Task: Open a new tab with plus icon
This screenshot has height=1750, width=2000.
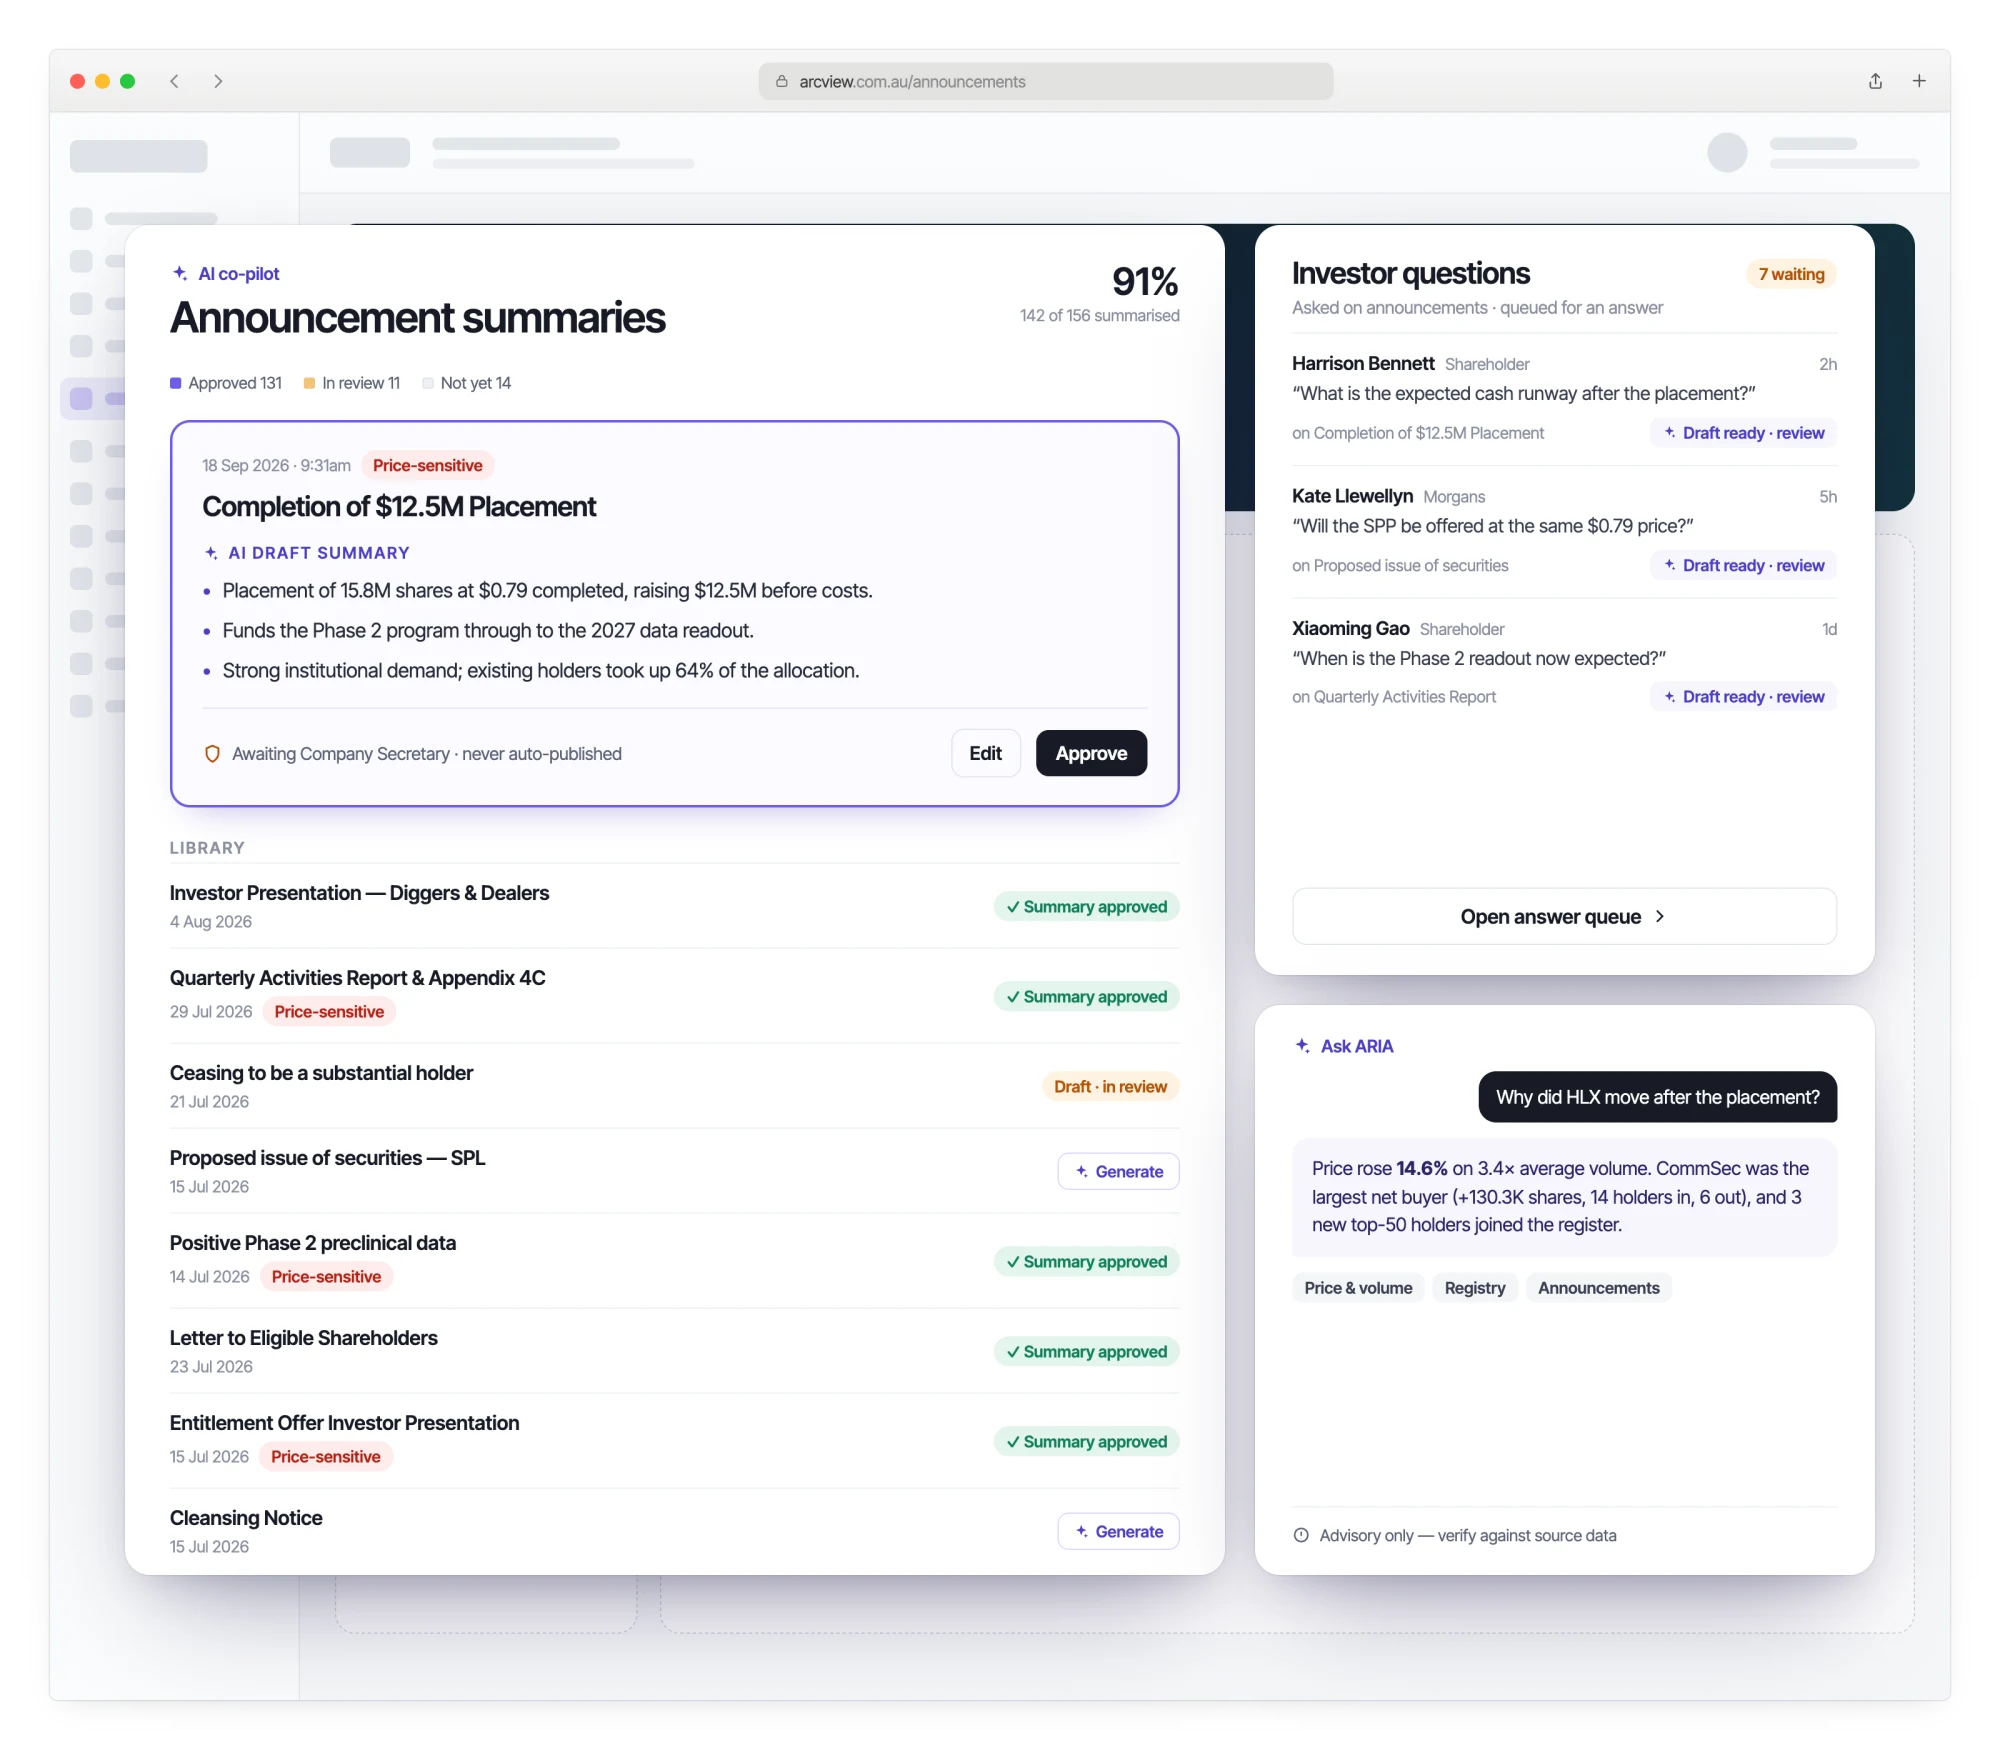Action: coord(1919,81)
